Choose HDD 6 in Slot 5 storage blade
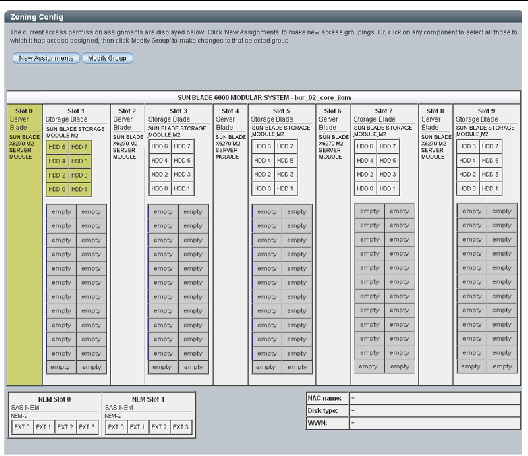The height and width of the screenshot is (456, 528). (263, 146)
